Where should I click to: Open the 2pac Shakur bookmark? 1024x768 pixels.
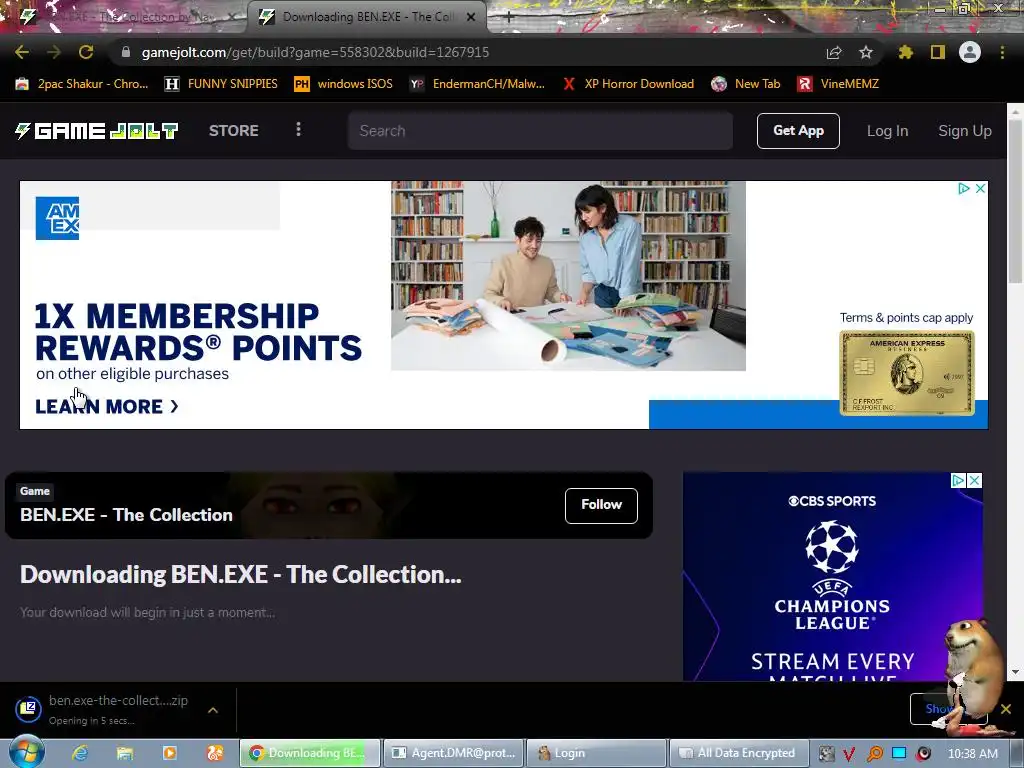point(82,84)
